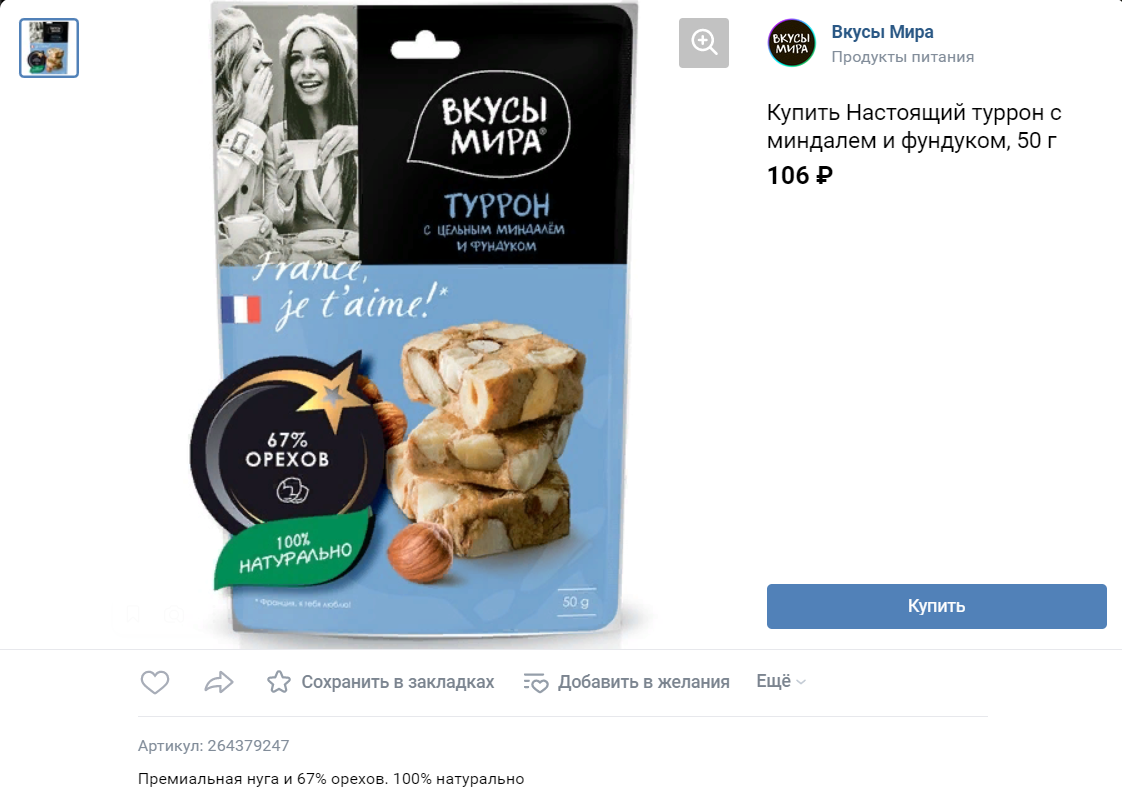Click the product title Настоящий туррон
Screen dimensions: 1122x787
coord(914,127)
